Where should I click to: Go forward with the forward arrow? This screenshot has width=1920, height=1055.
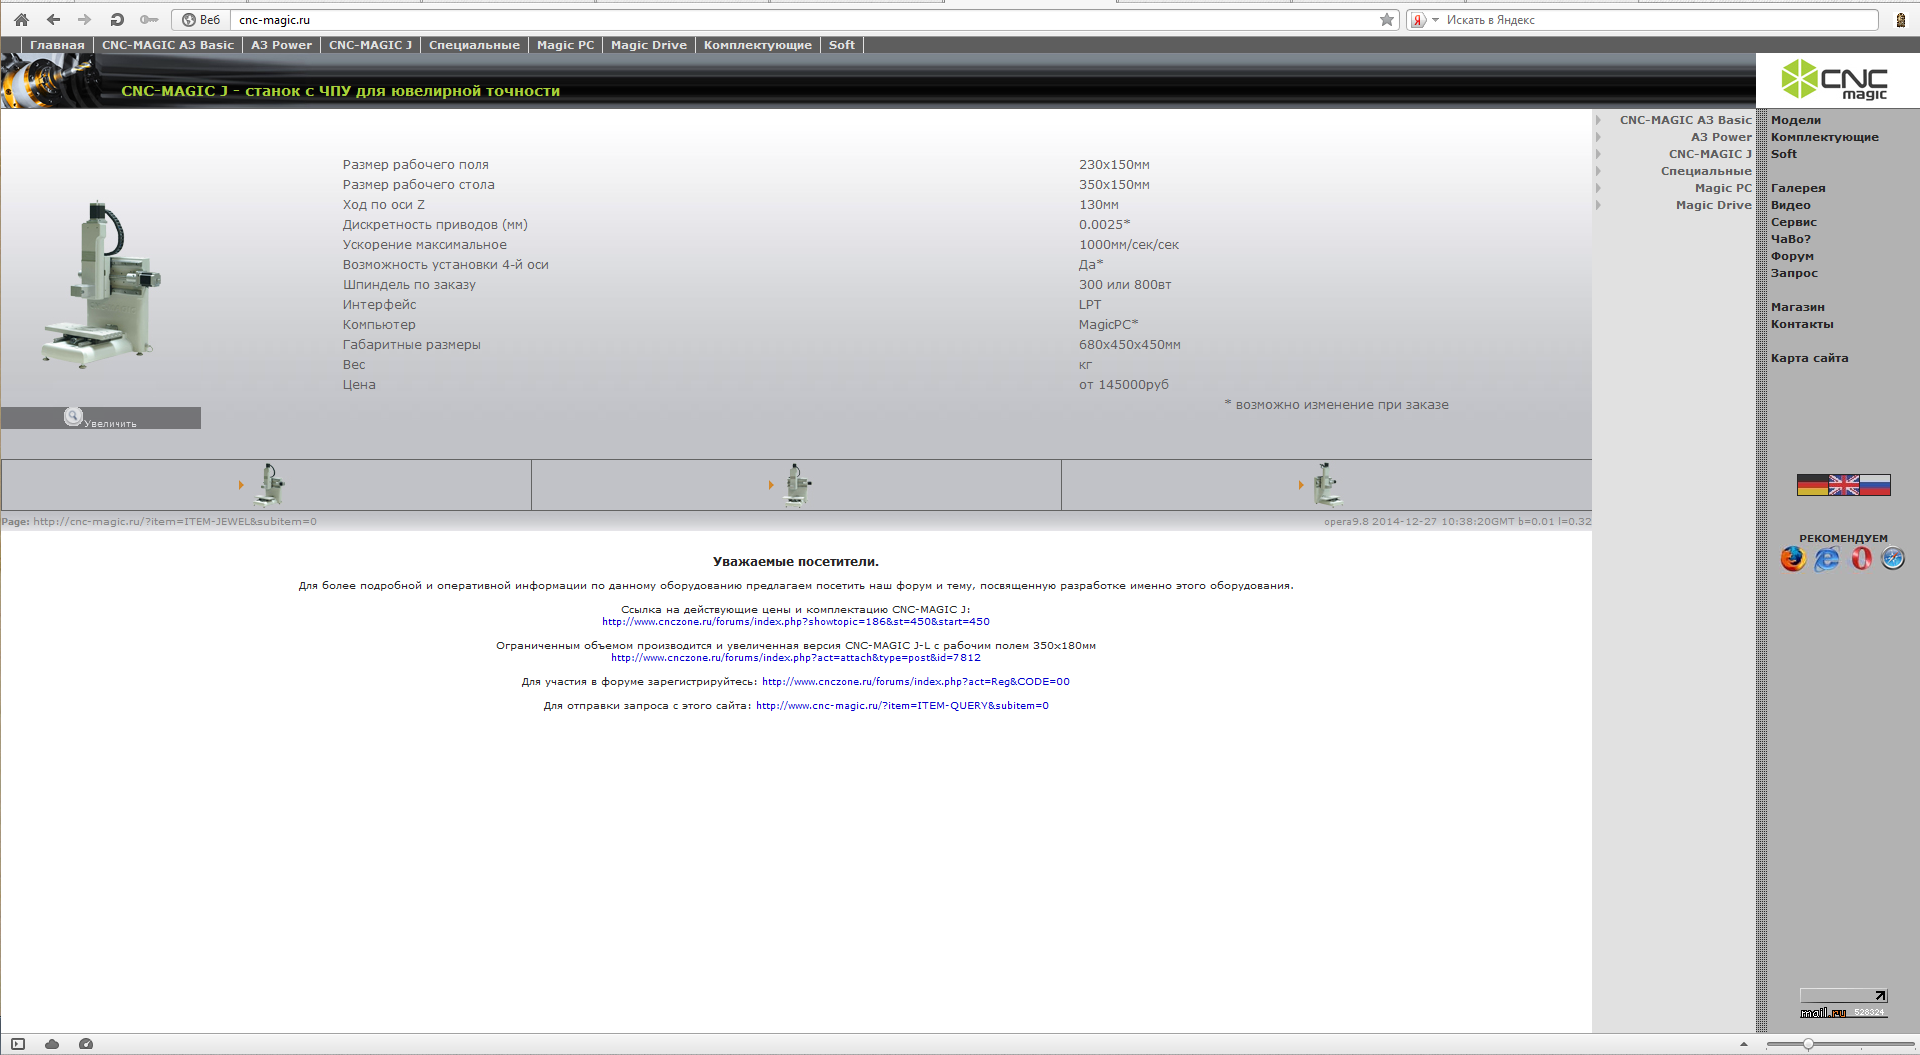point(85,20)
